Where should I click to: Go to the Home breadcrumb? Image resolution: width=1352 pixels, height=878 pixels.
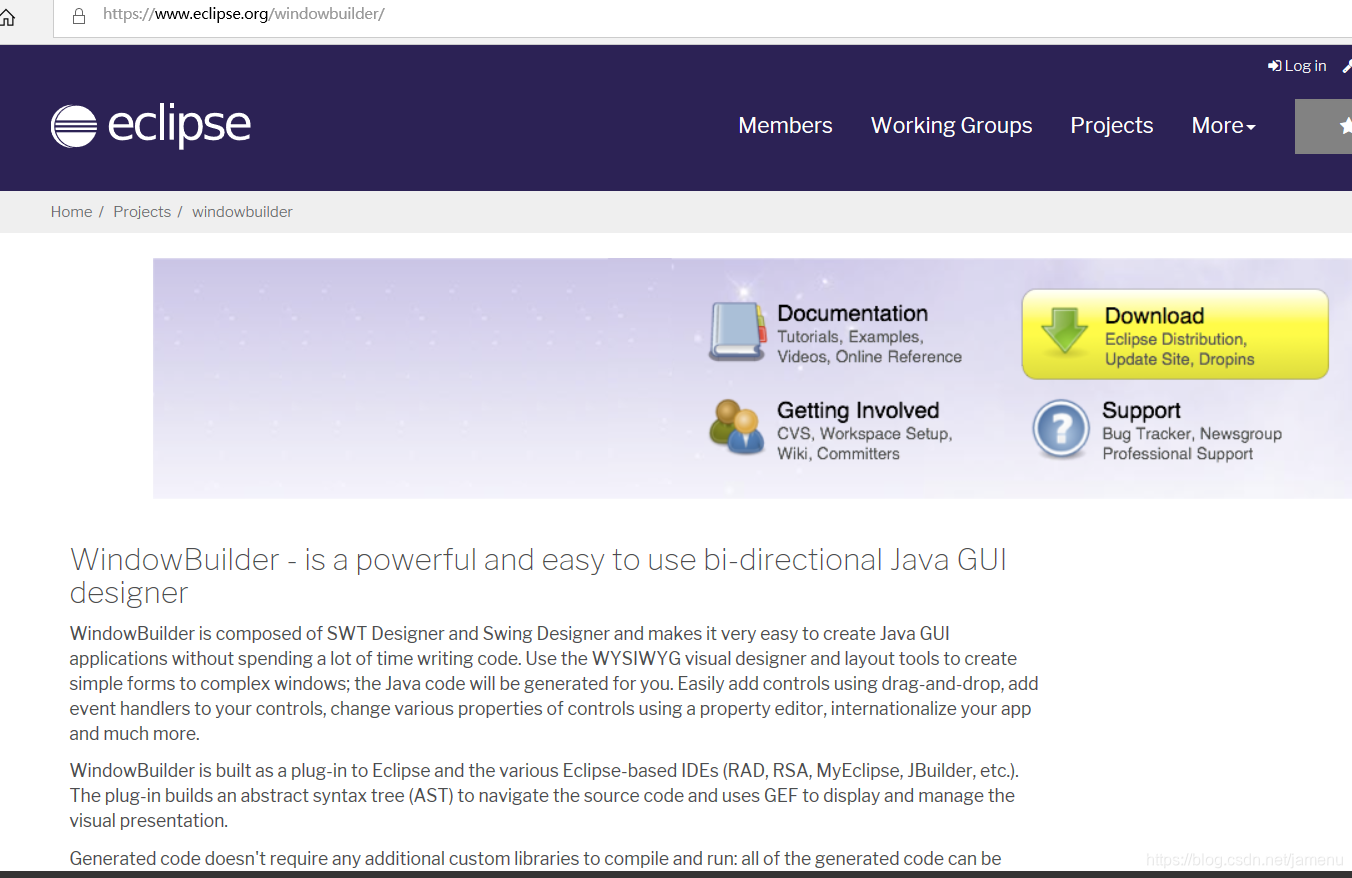click(71, 212)
